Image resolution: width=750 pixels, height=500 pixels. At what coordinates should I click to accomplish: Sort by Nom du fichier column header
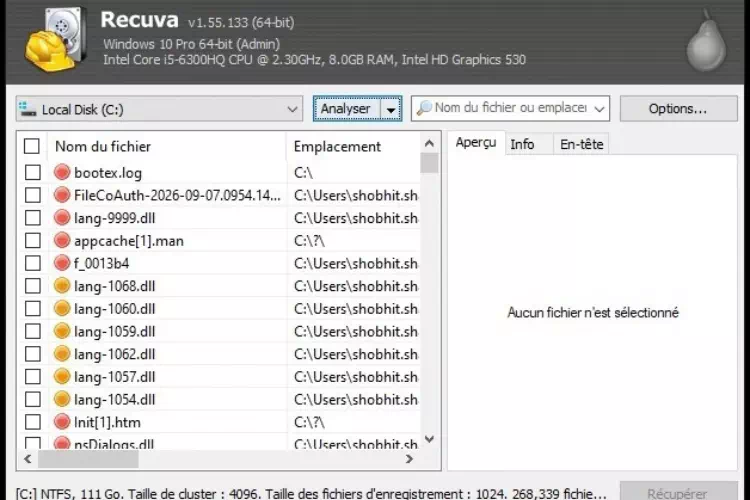(x=166, y=146)
